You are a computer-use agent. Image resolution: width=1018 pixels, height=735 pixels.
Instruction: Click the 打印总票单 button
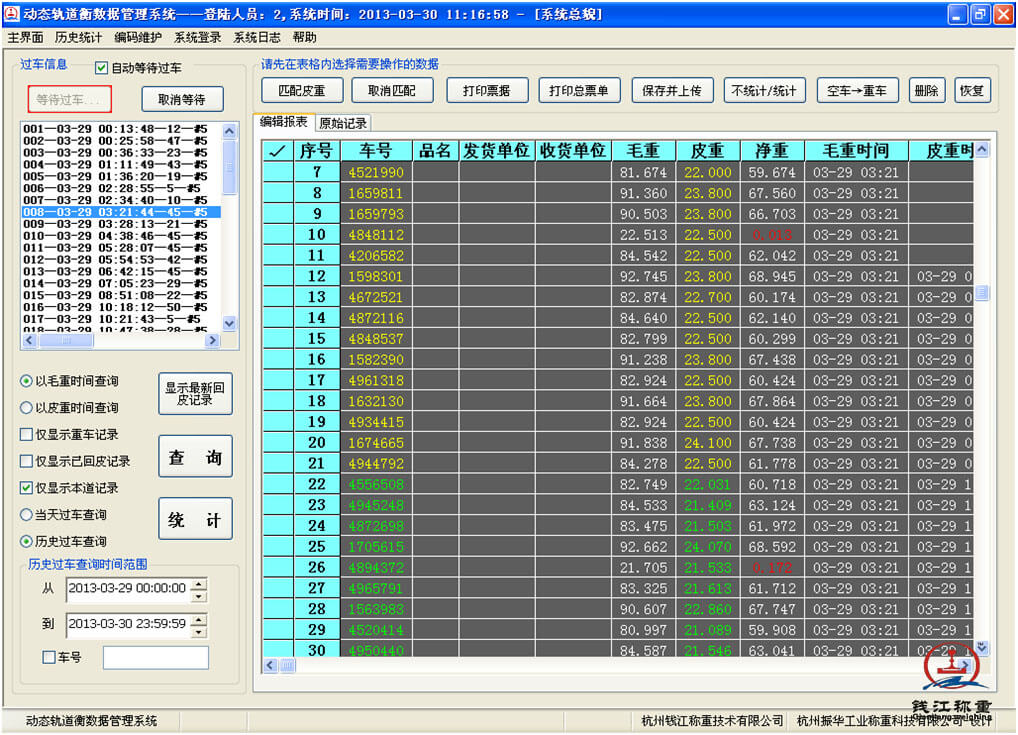[x=579, y=91]
